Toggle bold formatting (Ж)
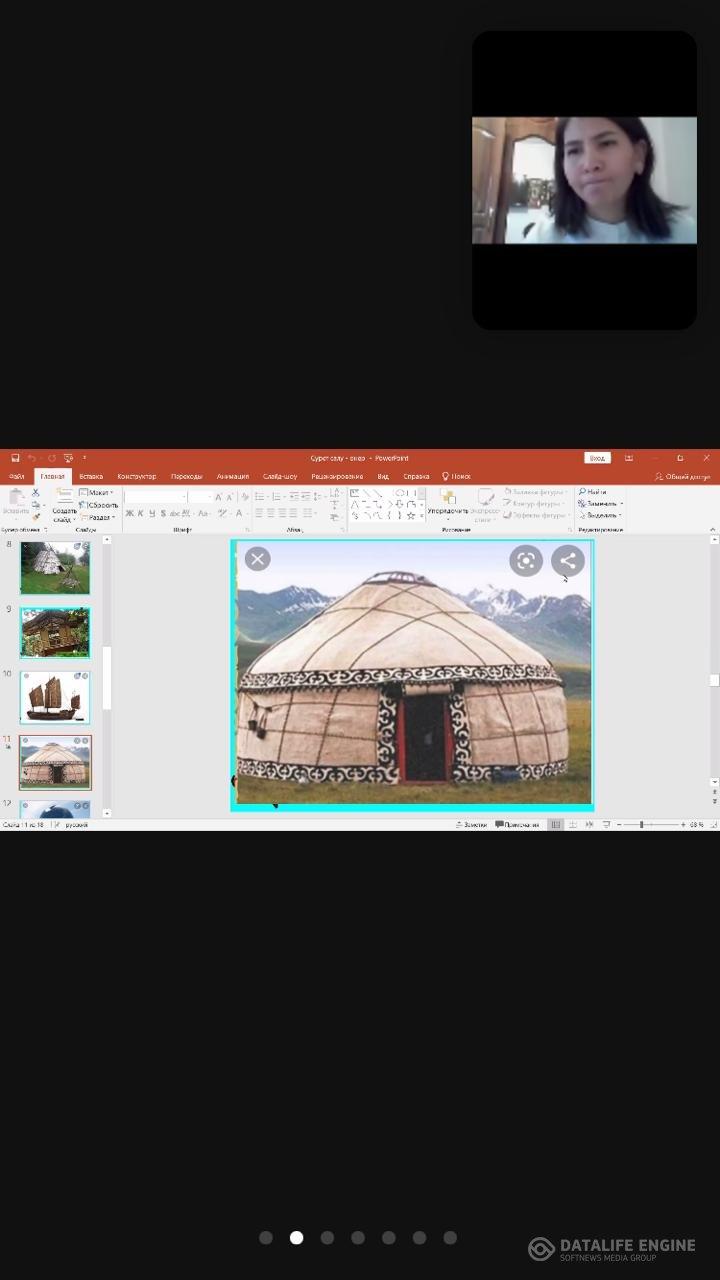This screenshot has width=720, height=1280. [x=129, y=514]
